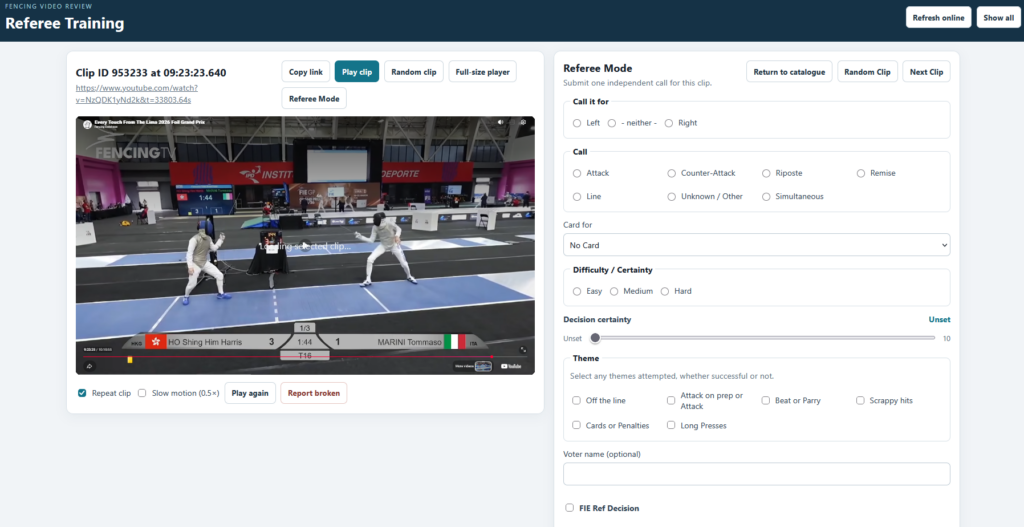Uncheck the Repeat clip checkbox

point(82,393)
